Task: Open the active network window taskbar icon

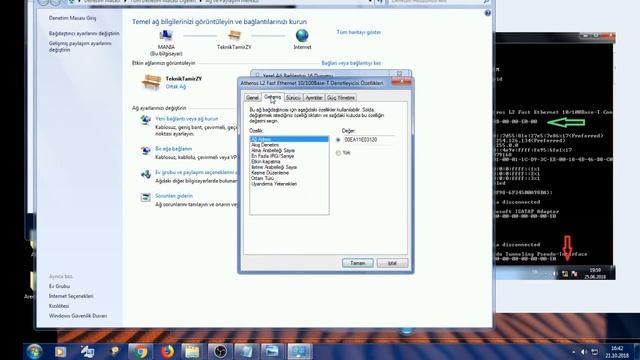Action: (299, 351)
